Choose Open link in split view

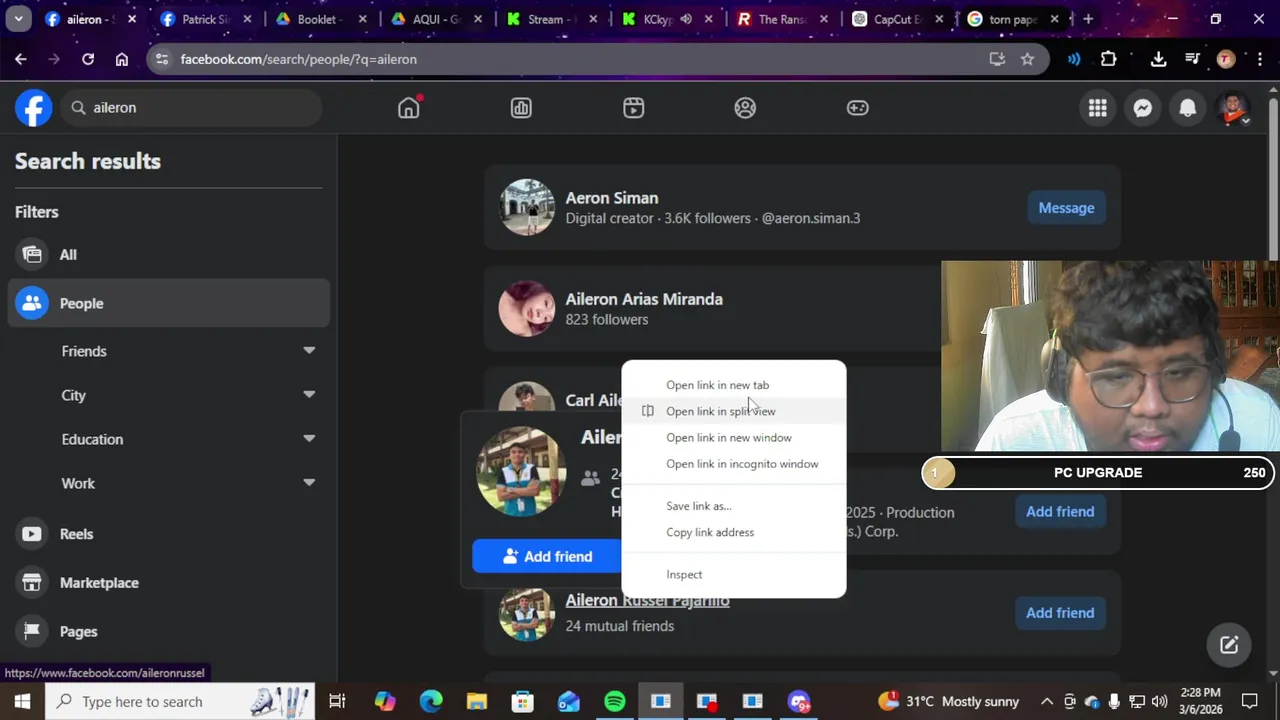click(733, 411)
